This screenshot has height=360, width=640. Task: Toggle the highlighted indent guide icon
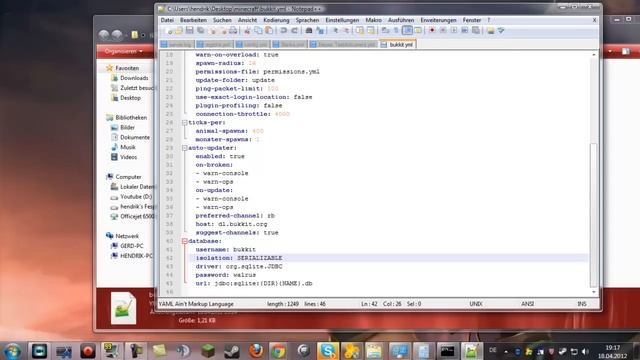point(407,31)
